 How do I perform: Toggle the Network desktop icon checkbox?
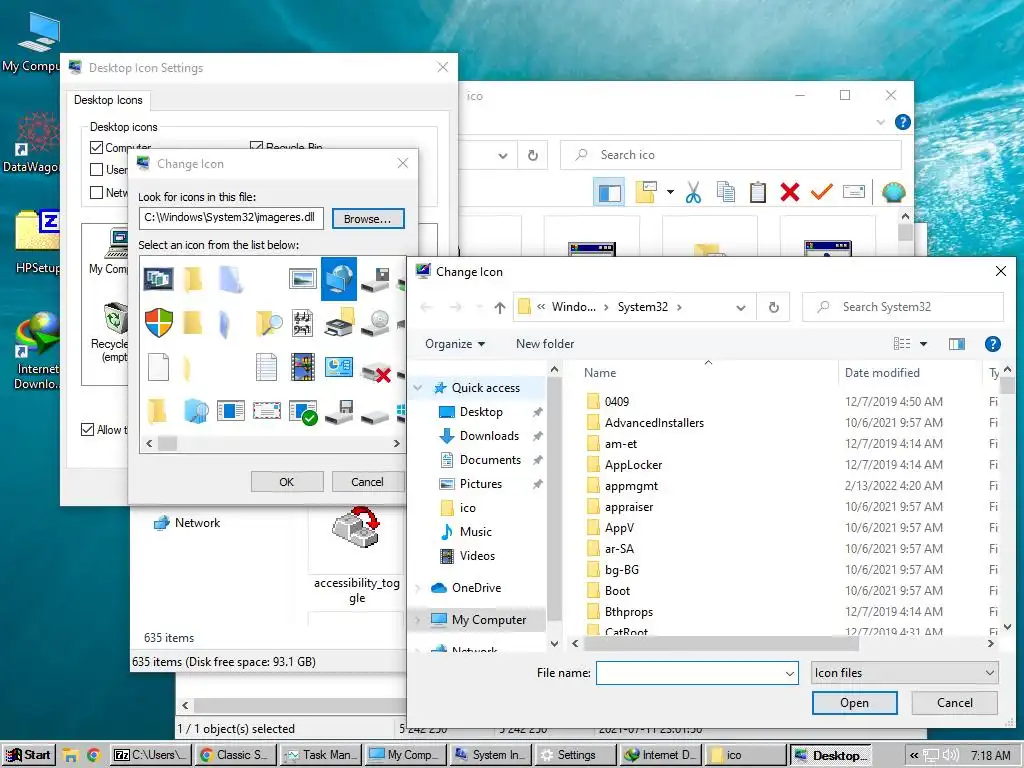[x=97, y=192]
